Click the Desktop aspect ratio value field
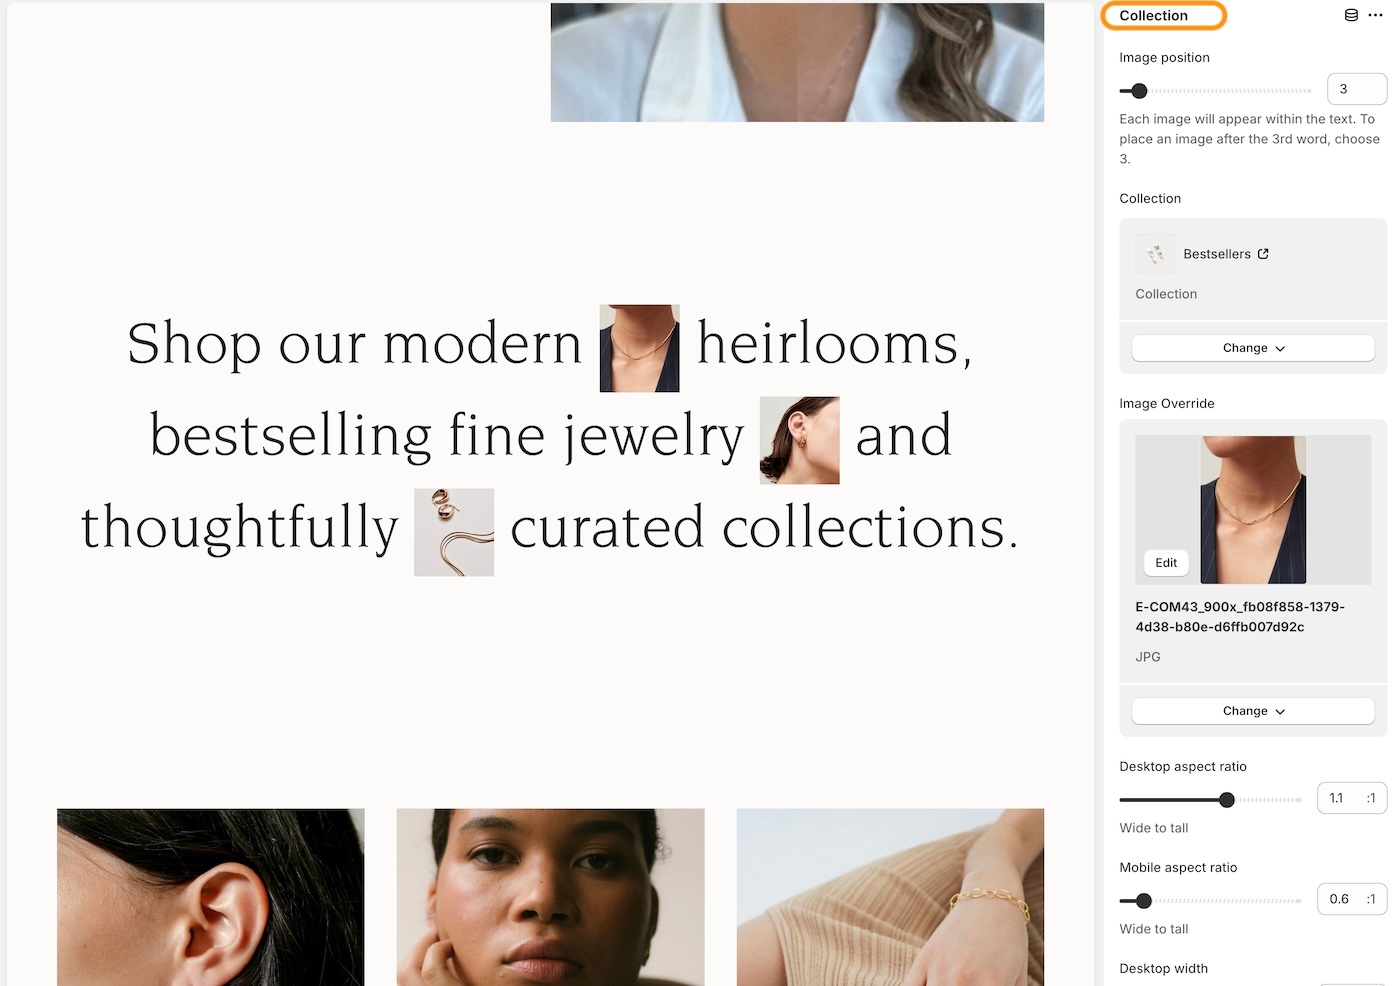Viewport: 1399px width, 986px height. pos(1352,798)
